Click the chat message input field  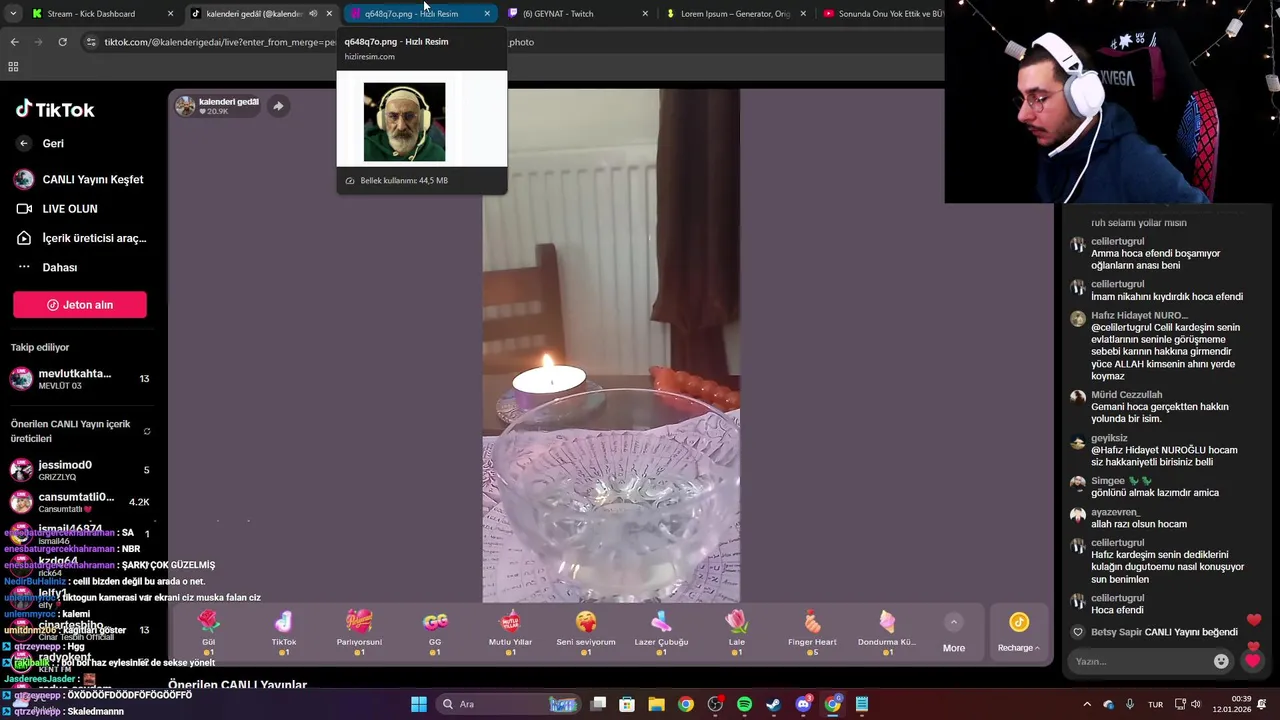coord(1140,661)
